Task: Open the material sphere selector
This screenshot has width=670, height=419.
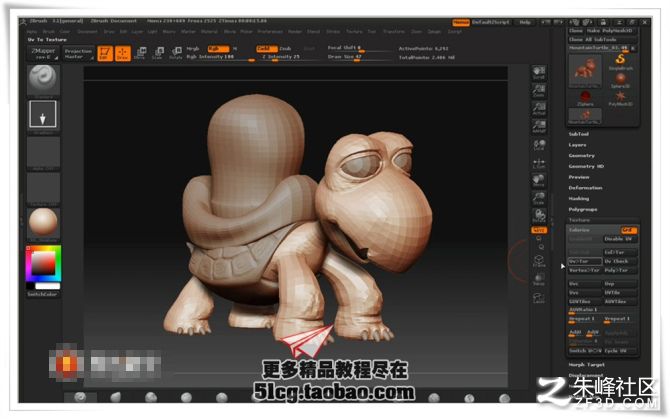Action: click(43, 223)
